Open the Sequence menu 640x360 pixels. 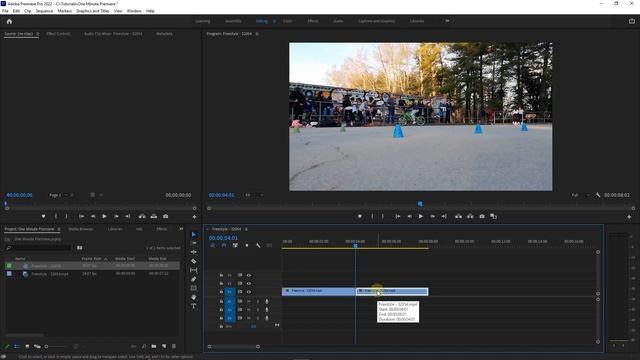(44, 11)
